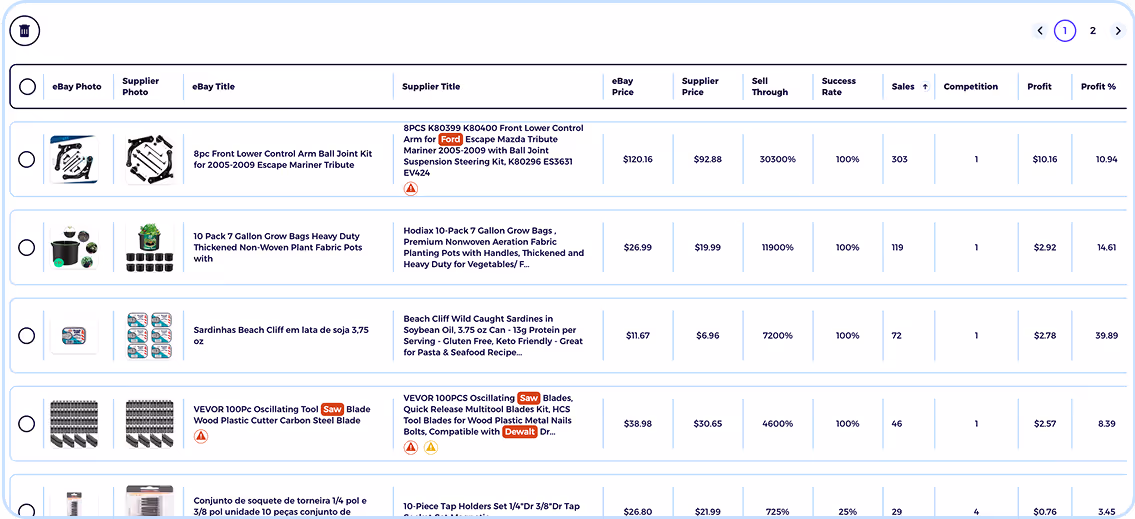This screenshot has height=519, width=1135.
Task: Open supplier title 'Hodiax 10-Pack 7 Gallon'
Action: point(494,248)
